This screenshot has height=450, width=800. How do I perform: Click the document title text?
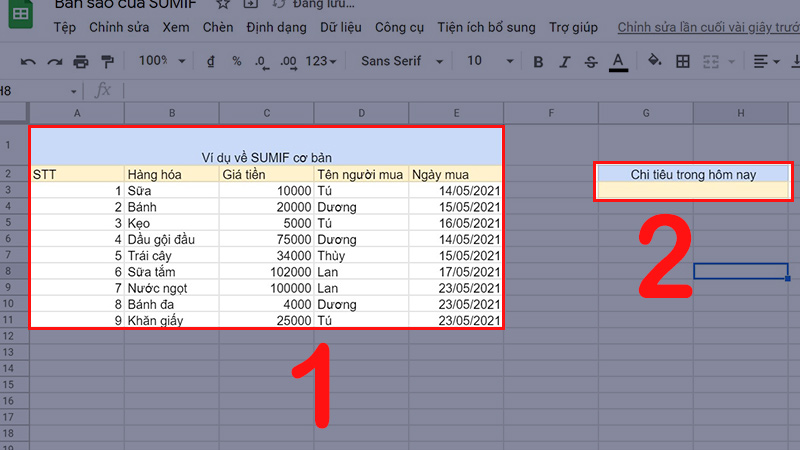[126, 4]
